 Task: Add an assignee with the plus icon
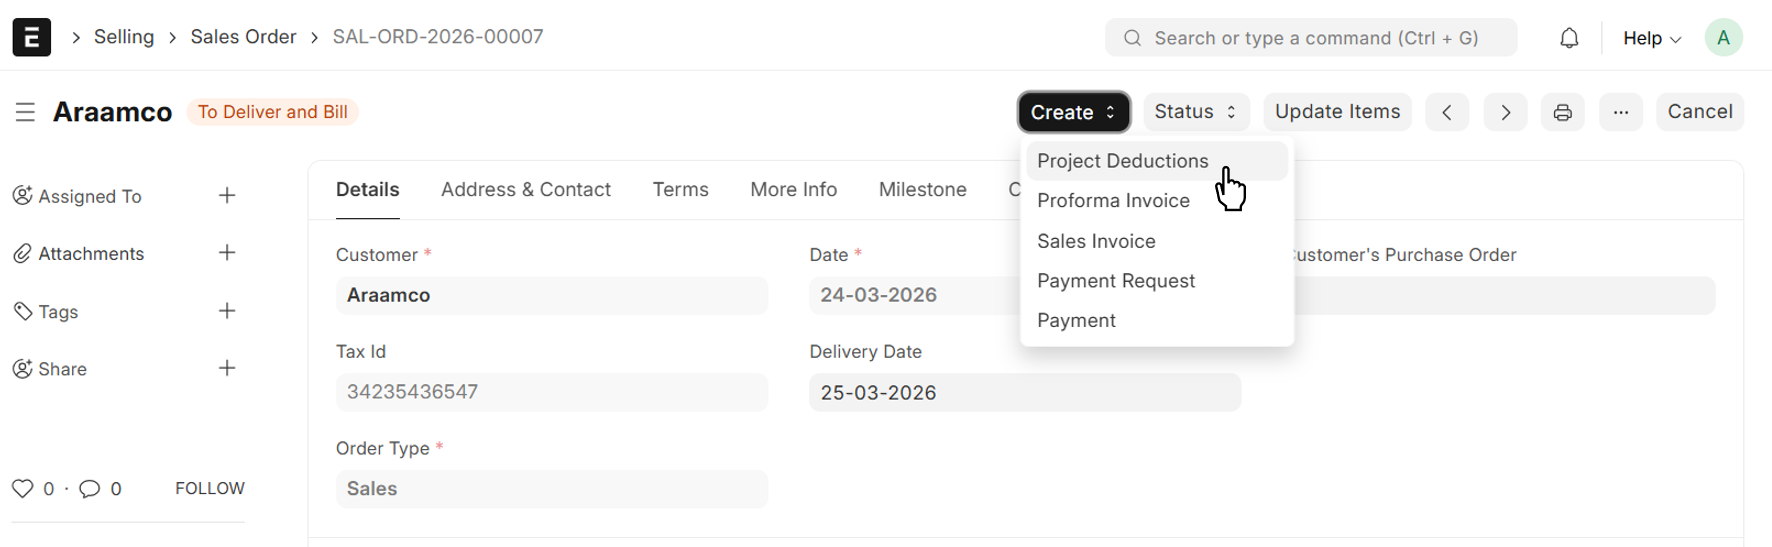(x=227, y=196)
